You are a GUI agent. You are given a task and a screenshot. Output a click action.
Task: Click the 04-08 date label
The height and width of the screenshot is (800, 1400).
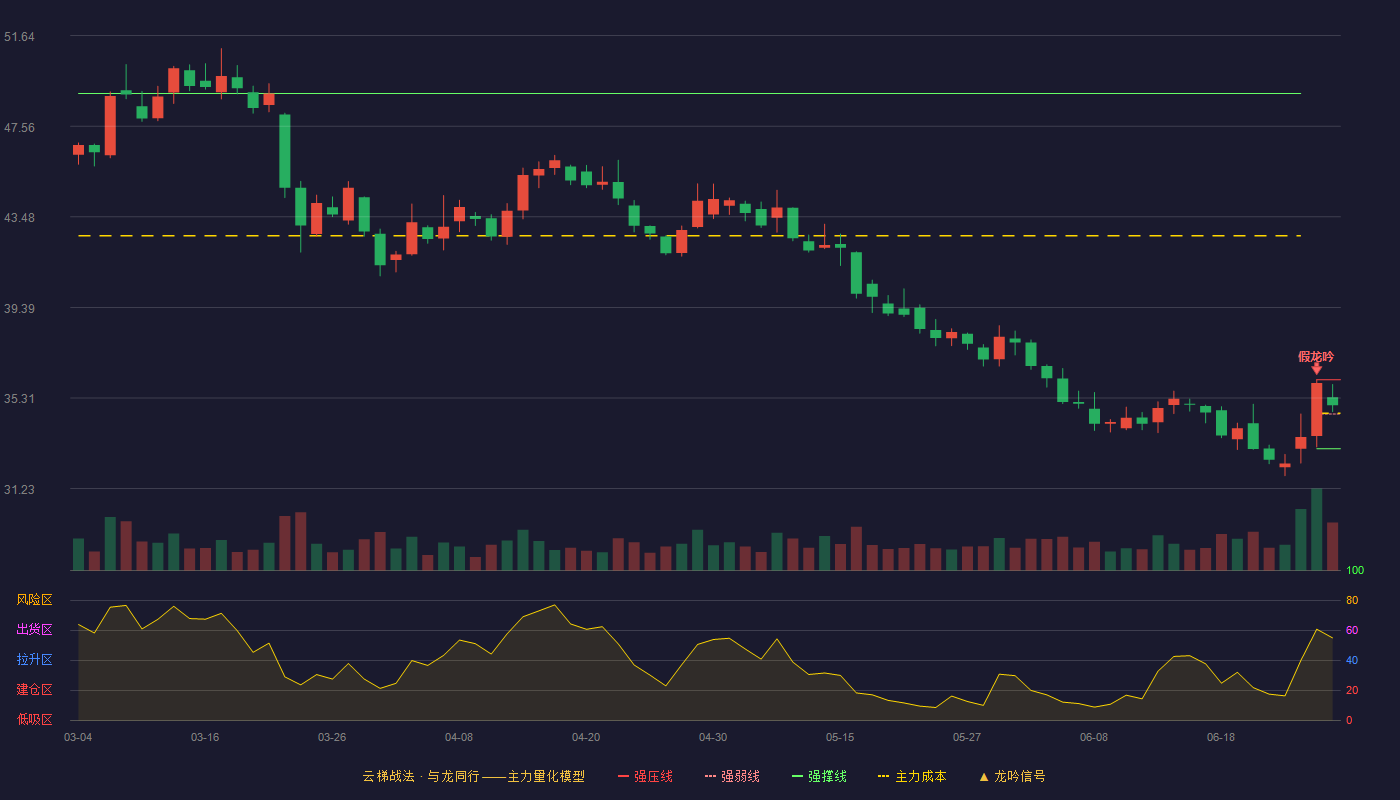click(x=459, y=737)
